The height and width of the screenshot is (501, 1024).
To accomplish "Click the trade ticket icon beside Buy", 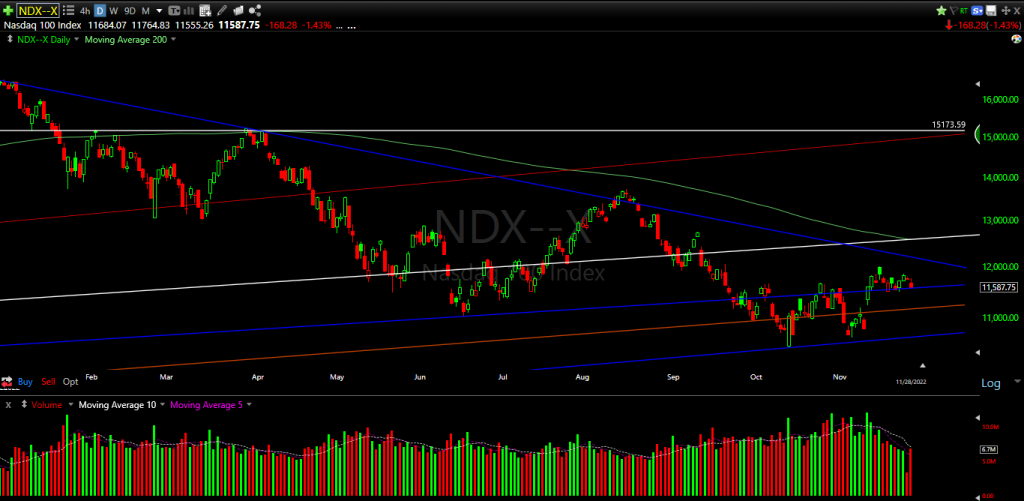I will pyautogui.click(x=8, y=381).
